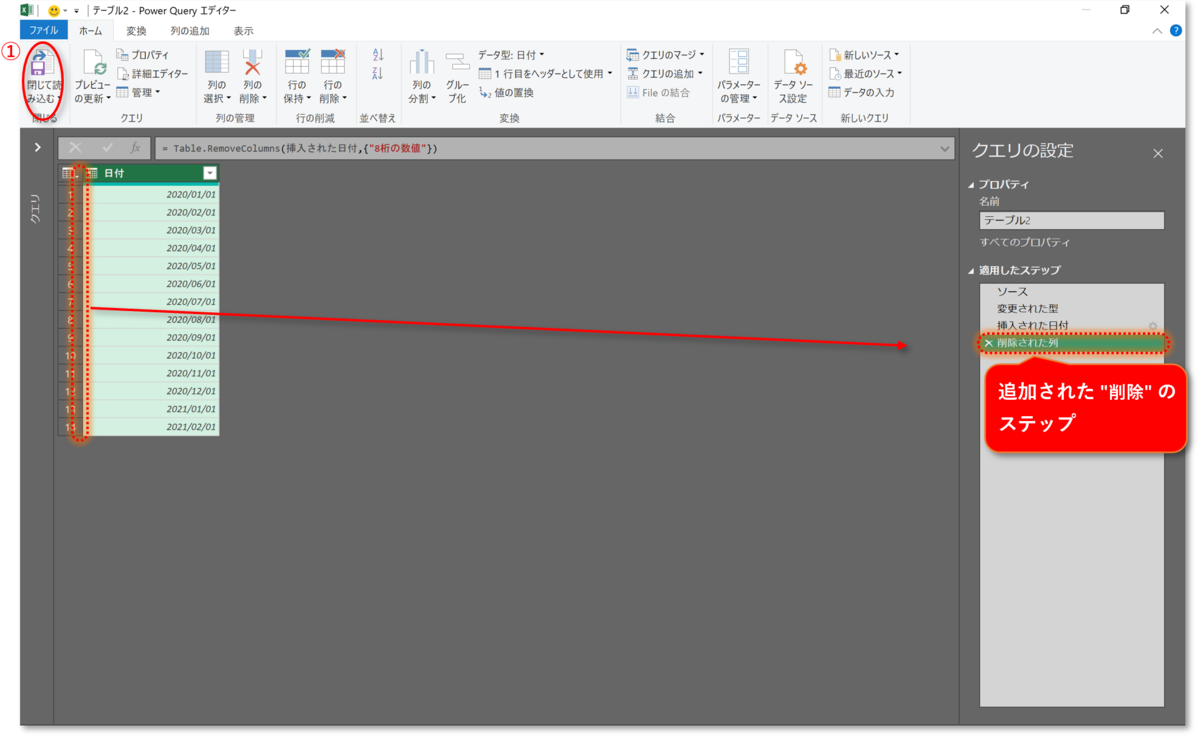The height and width of the screenshot is (737, 1200).
Task: Click 1 行目をヘッダーとして使用
Action: [x=541, y=74]
